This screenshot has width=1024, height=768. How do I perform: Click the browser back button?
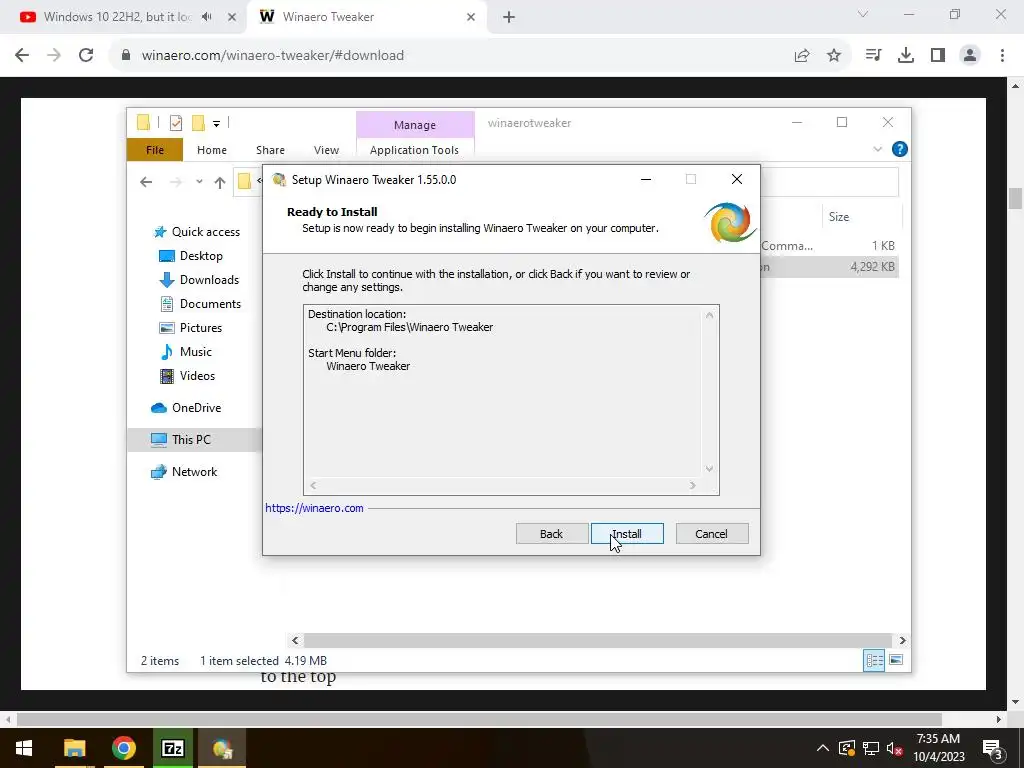[x=22, y=56]
